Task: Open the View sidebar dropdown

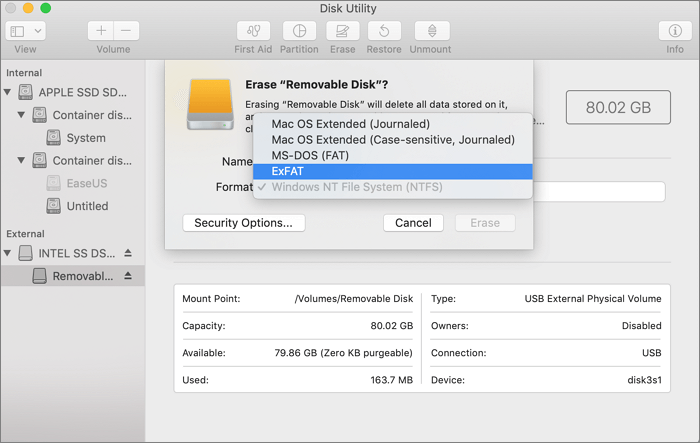Action: click(25, 31)
